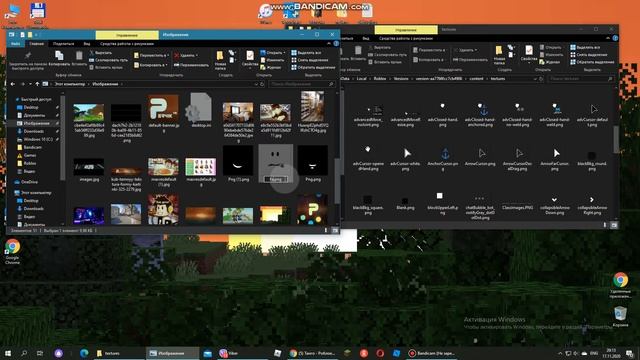Click Снять выделение in Изображения window
This screenshot has height=360, width=640.
(x=311, y=60)
